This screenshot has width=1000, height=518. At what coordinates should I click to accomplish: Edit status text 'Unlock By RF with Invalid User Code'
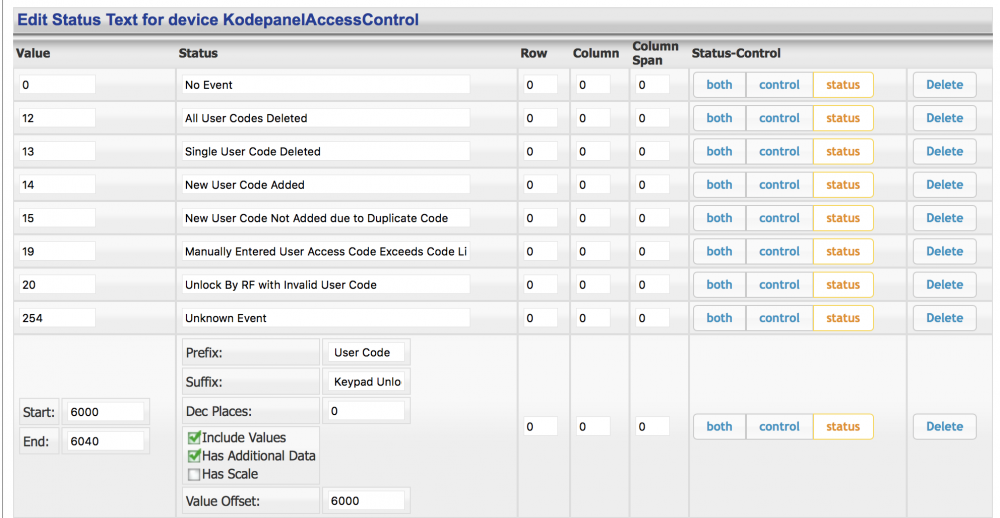[x=324, y=285]
